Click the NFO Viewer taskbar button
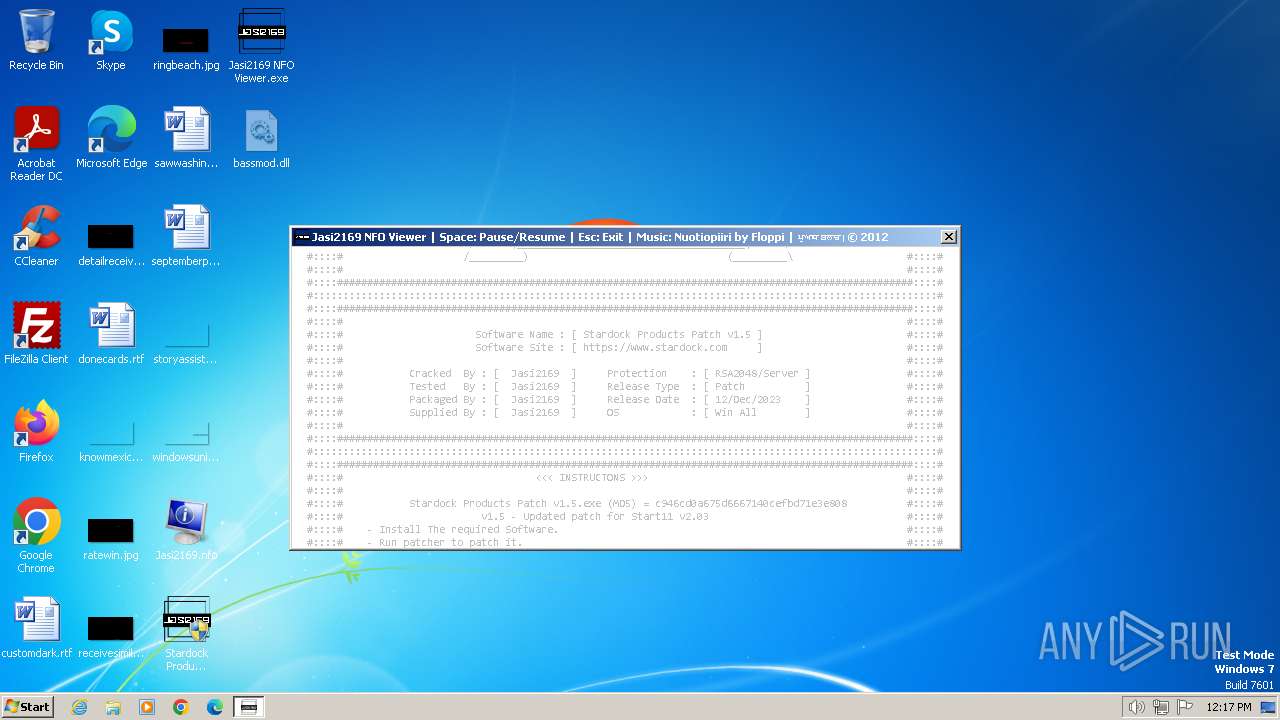 249,707
